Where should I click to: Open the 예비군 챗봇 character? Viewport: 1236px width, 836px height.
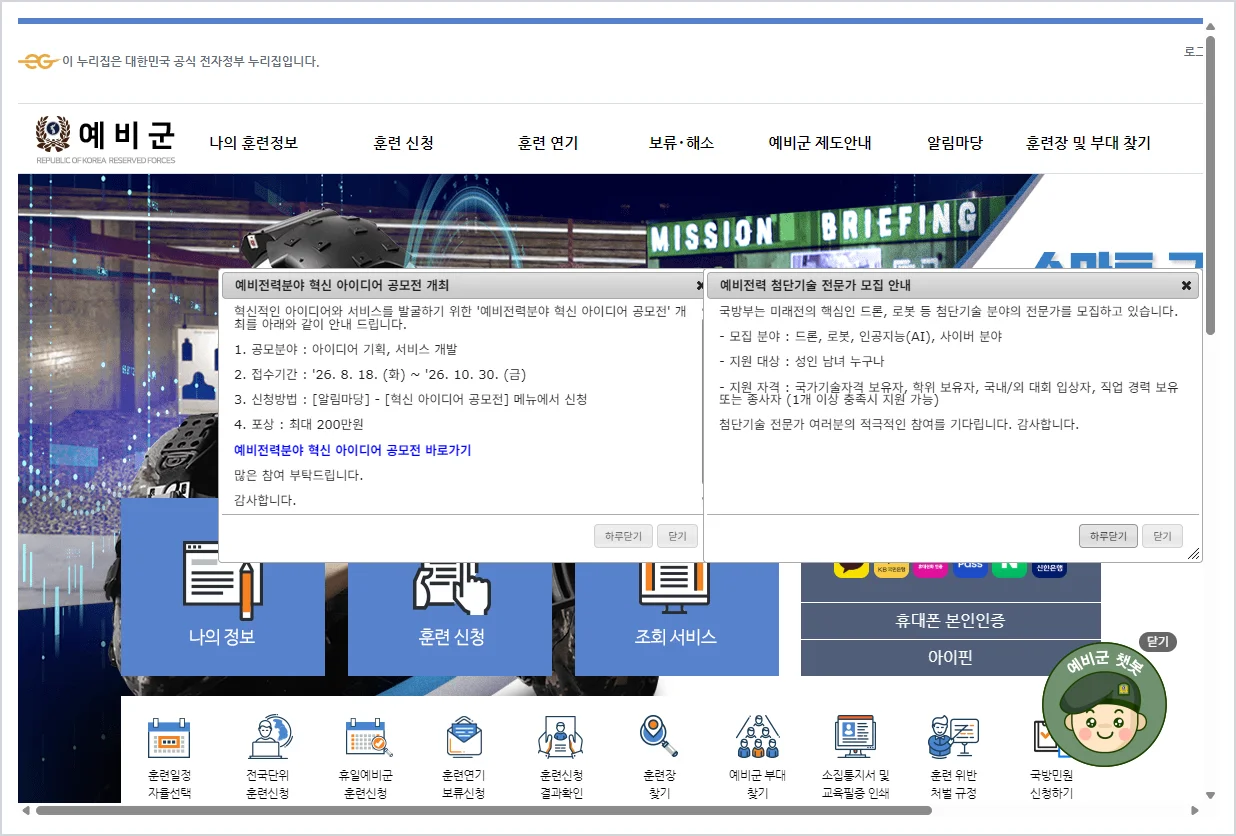click(x=1104, y=706)
